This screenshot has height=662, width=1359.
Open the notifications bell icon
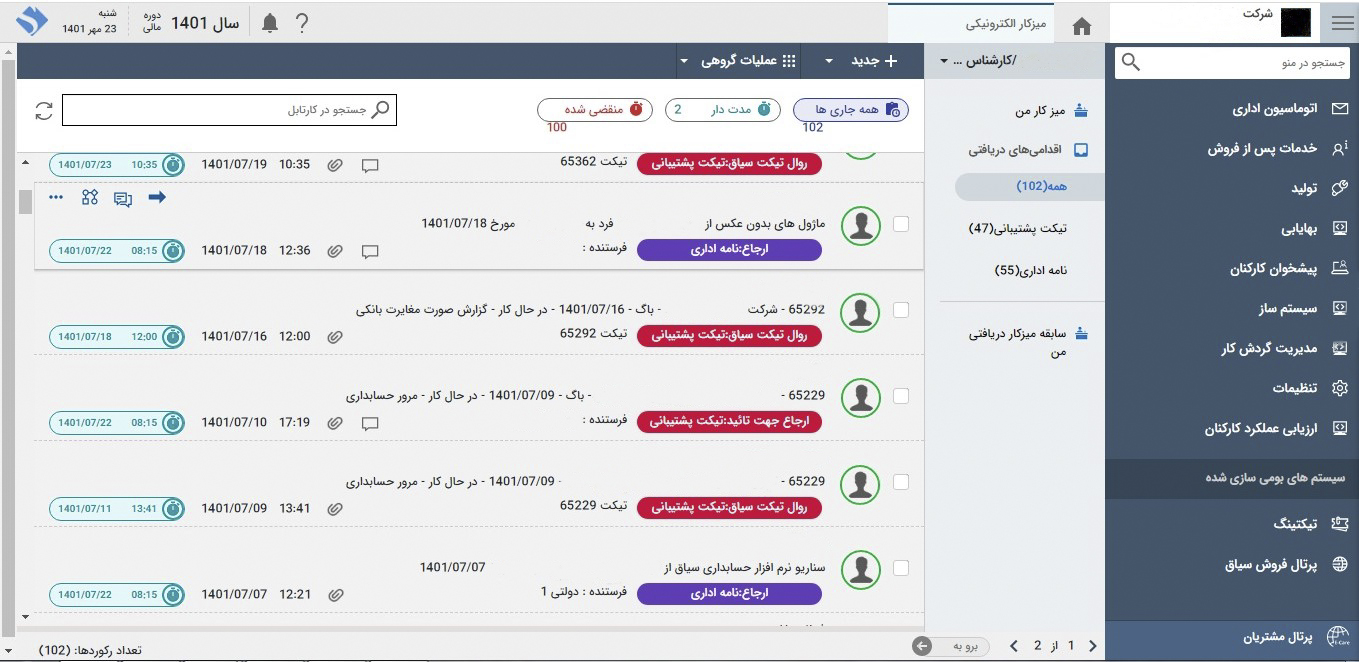tap(270, 23)
